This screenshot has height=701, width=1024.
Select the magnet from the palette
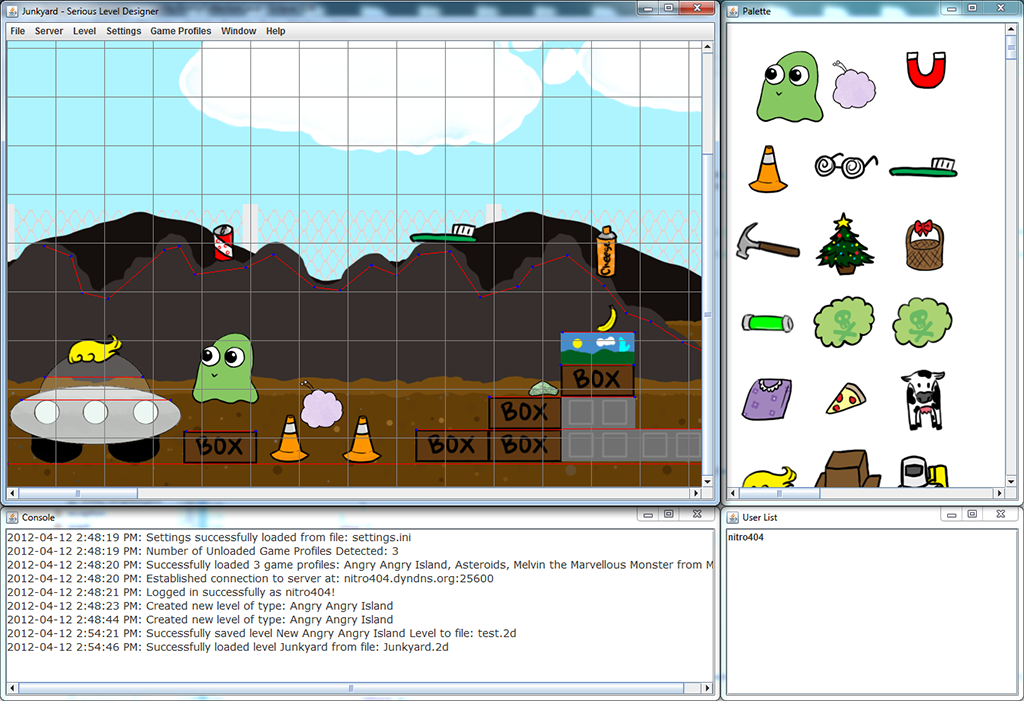926,70
